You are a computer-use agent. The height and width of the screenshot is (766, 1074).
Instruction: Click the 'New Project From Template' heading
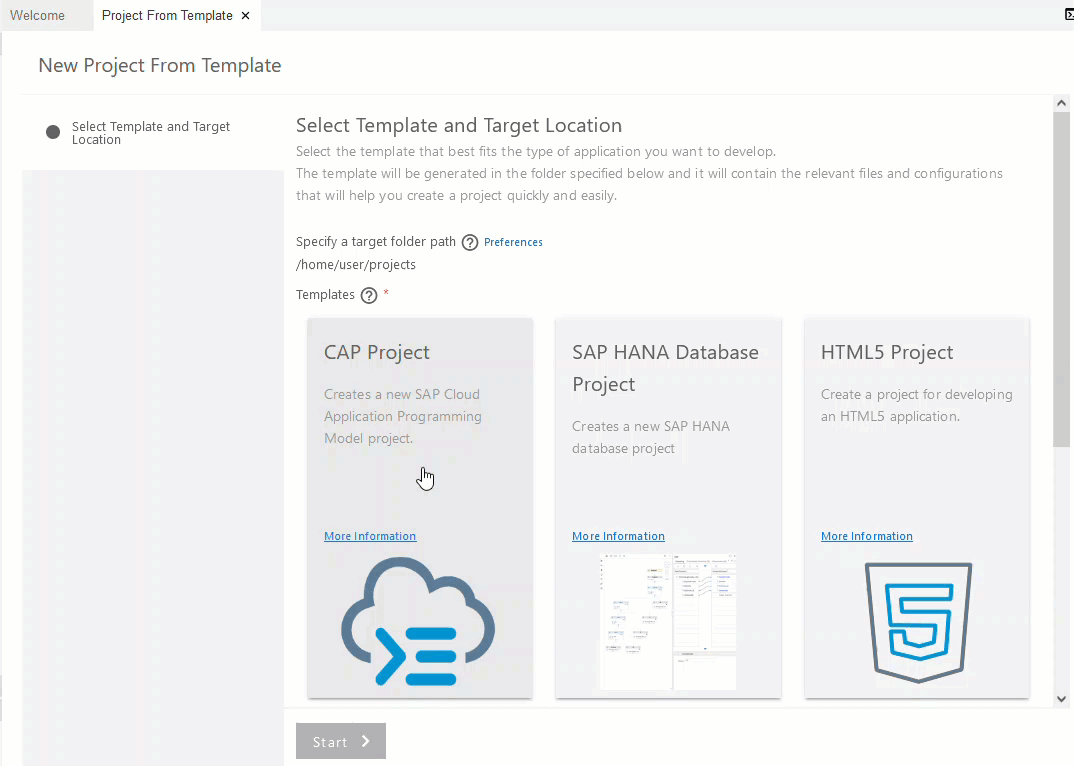[160, 65]
